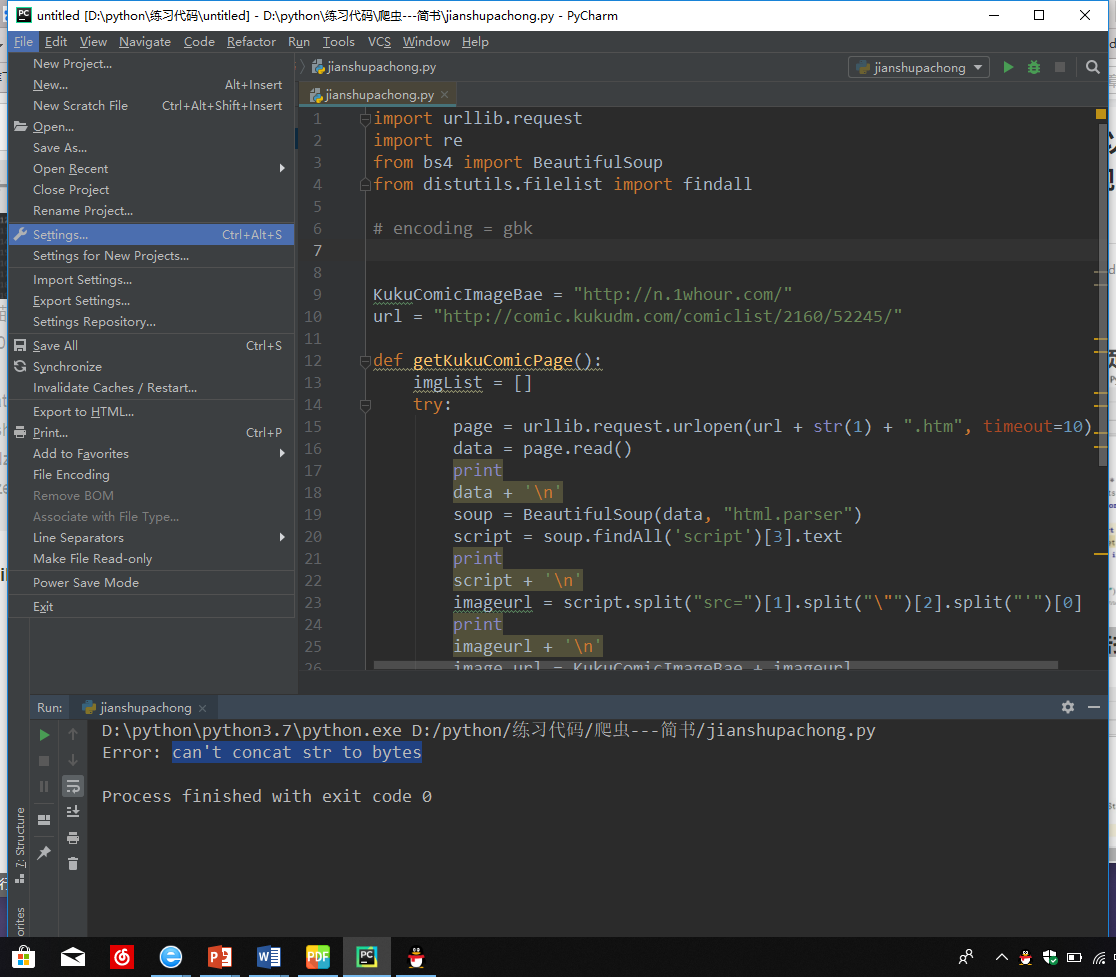The width and height of the screenshot is (1116, 977).
Task: Click the editor horizontal scrollbar
Action: [715, 665]
